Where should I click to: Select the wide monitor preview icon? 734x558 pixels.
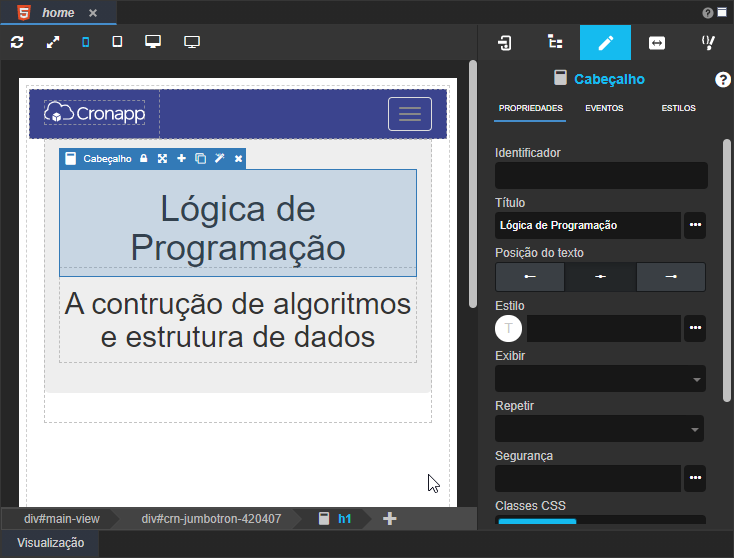192,42
